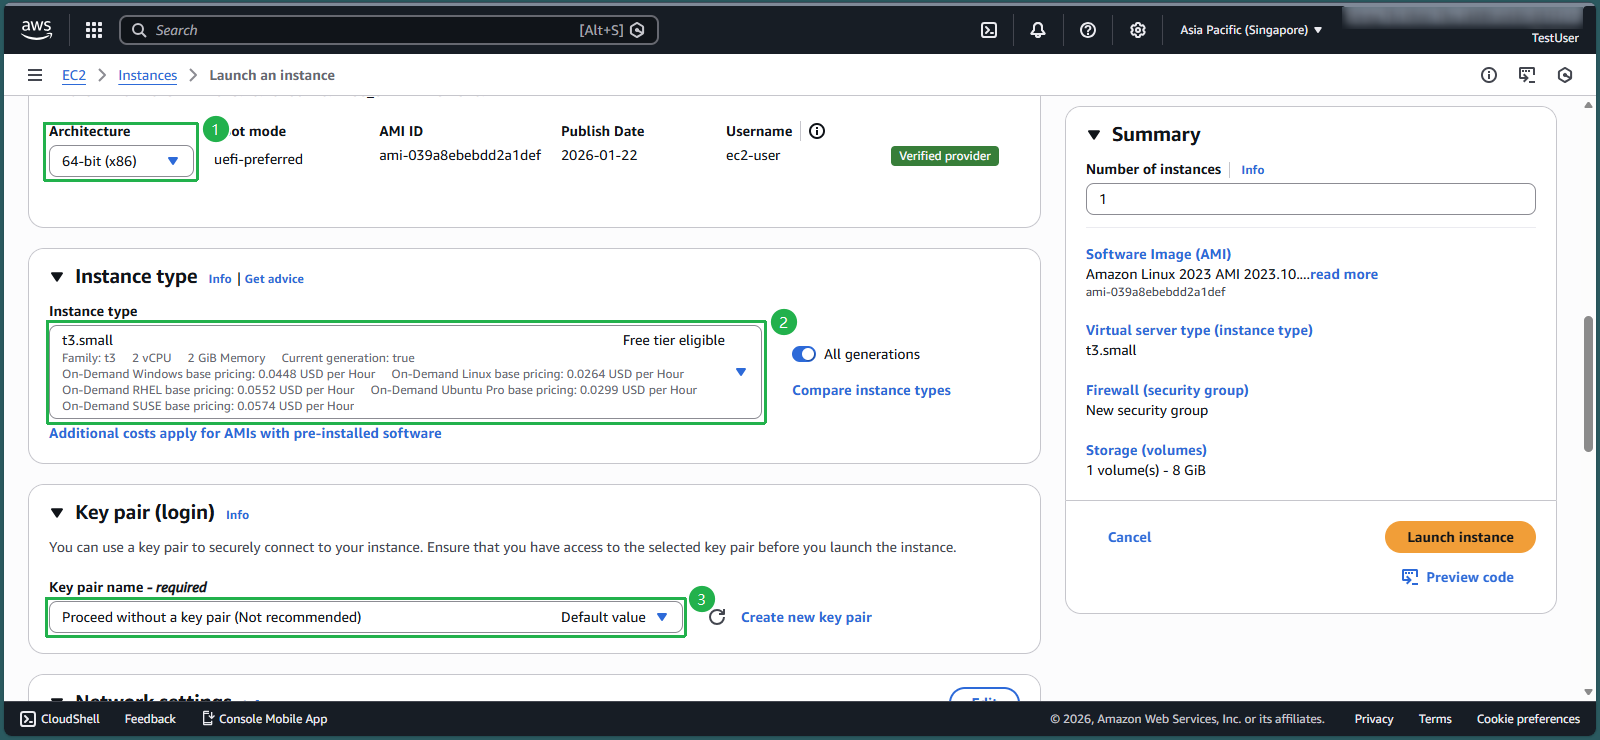Open the Asia Pacific (Singapore) region selector
1600x740 pixels.
(x=1250, y=30)
